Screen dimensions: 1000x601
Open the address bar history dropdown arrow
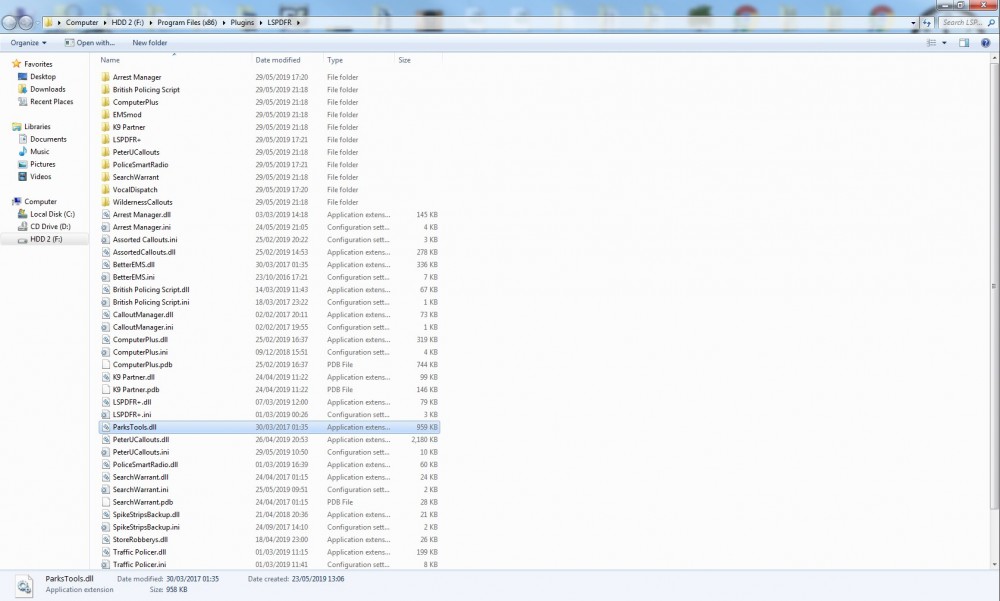tap(913, 22)
